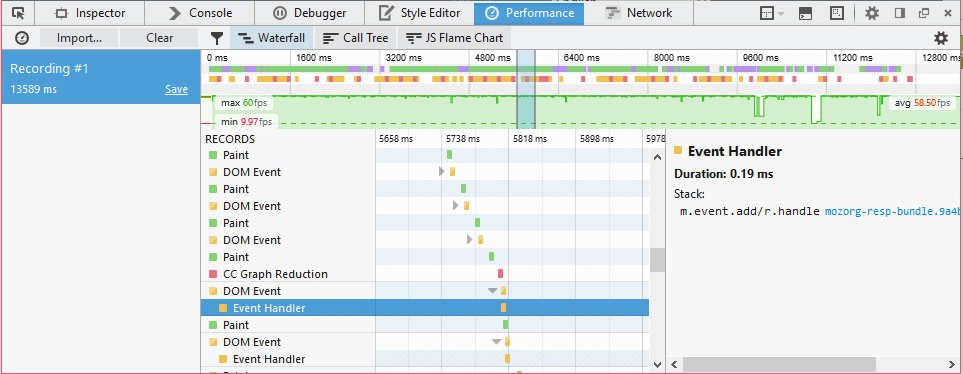This screenshot has width=963, height=374.
Task: Switch to Waterfall view
Action: coord(271,38)
